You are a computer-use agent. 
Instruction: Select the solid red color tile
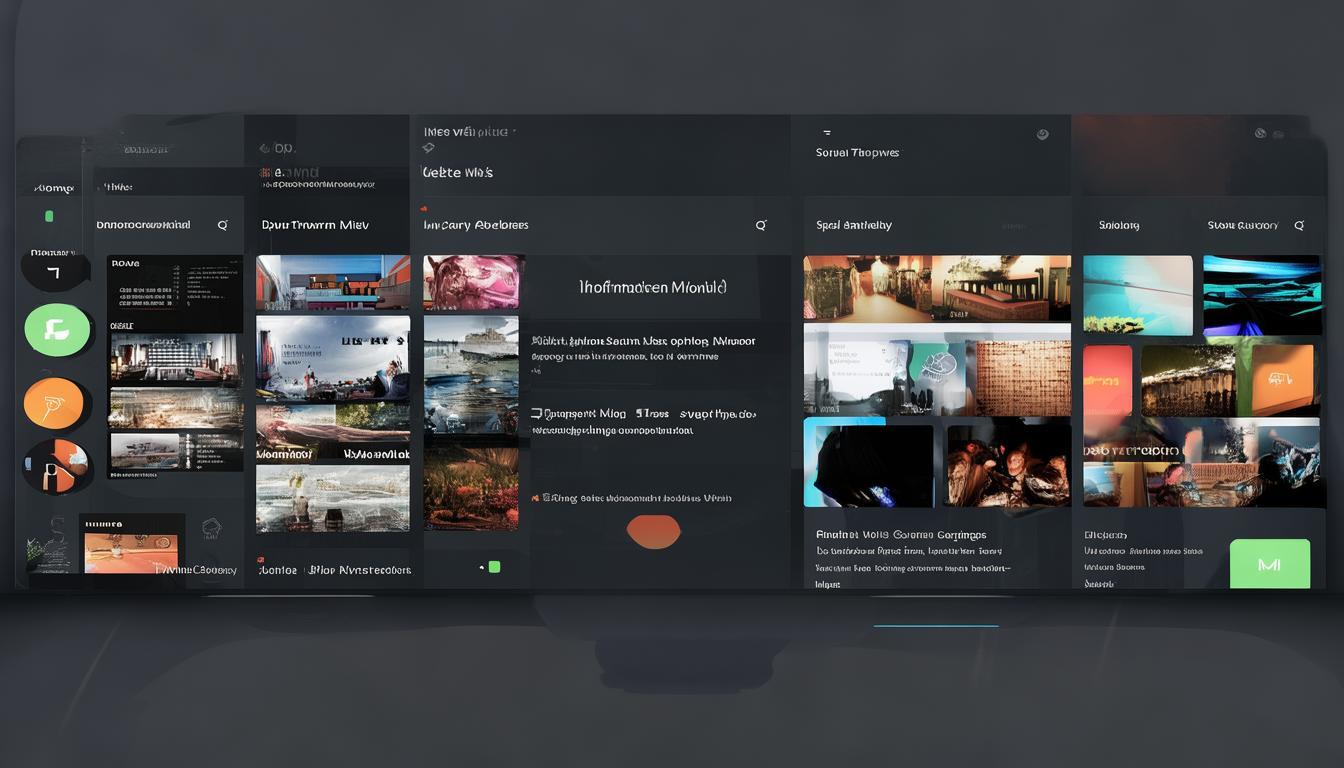point(1108,381)
